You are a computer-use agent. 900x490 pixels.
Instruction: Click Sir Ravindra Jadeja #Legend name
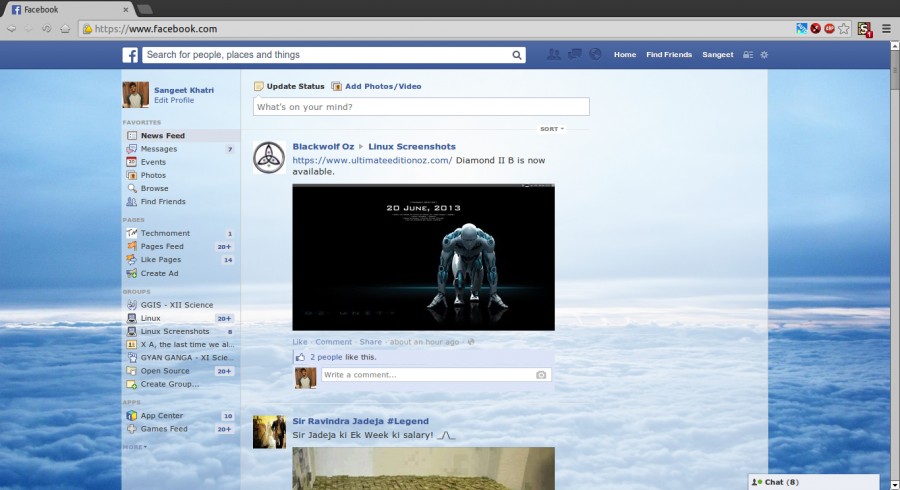click(360, 421)
